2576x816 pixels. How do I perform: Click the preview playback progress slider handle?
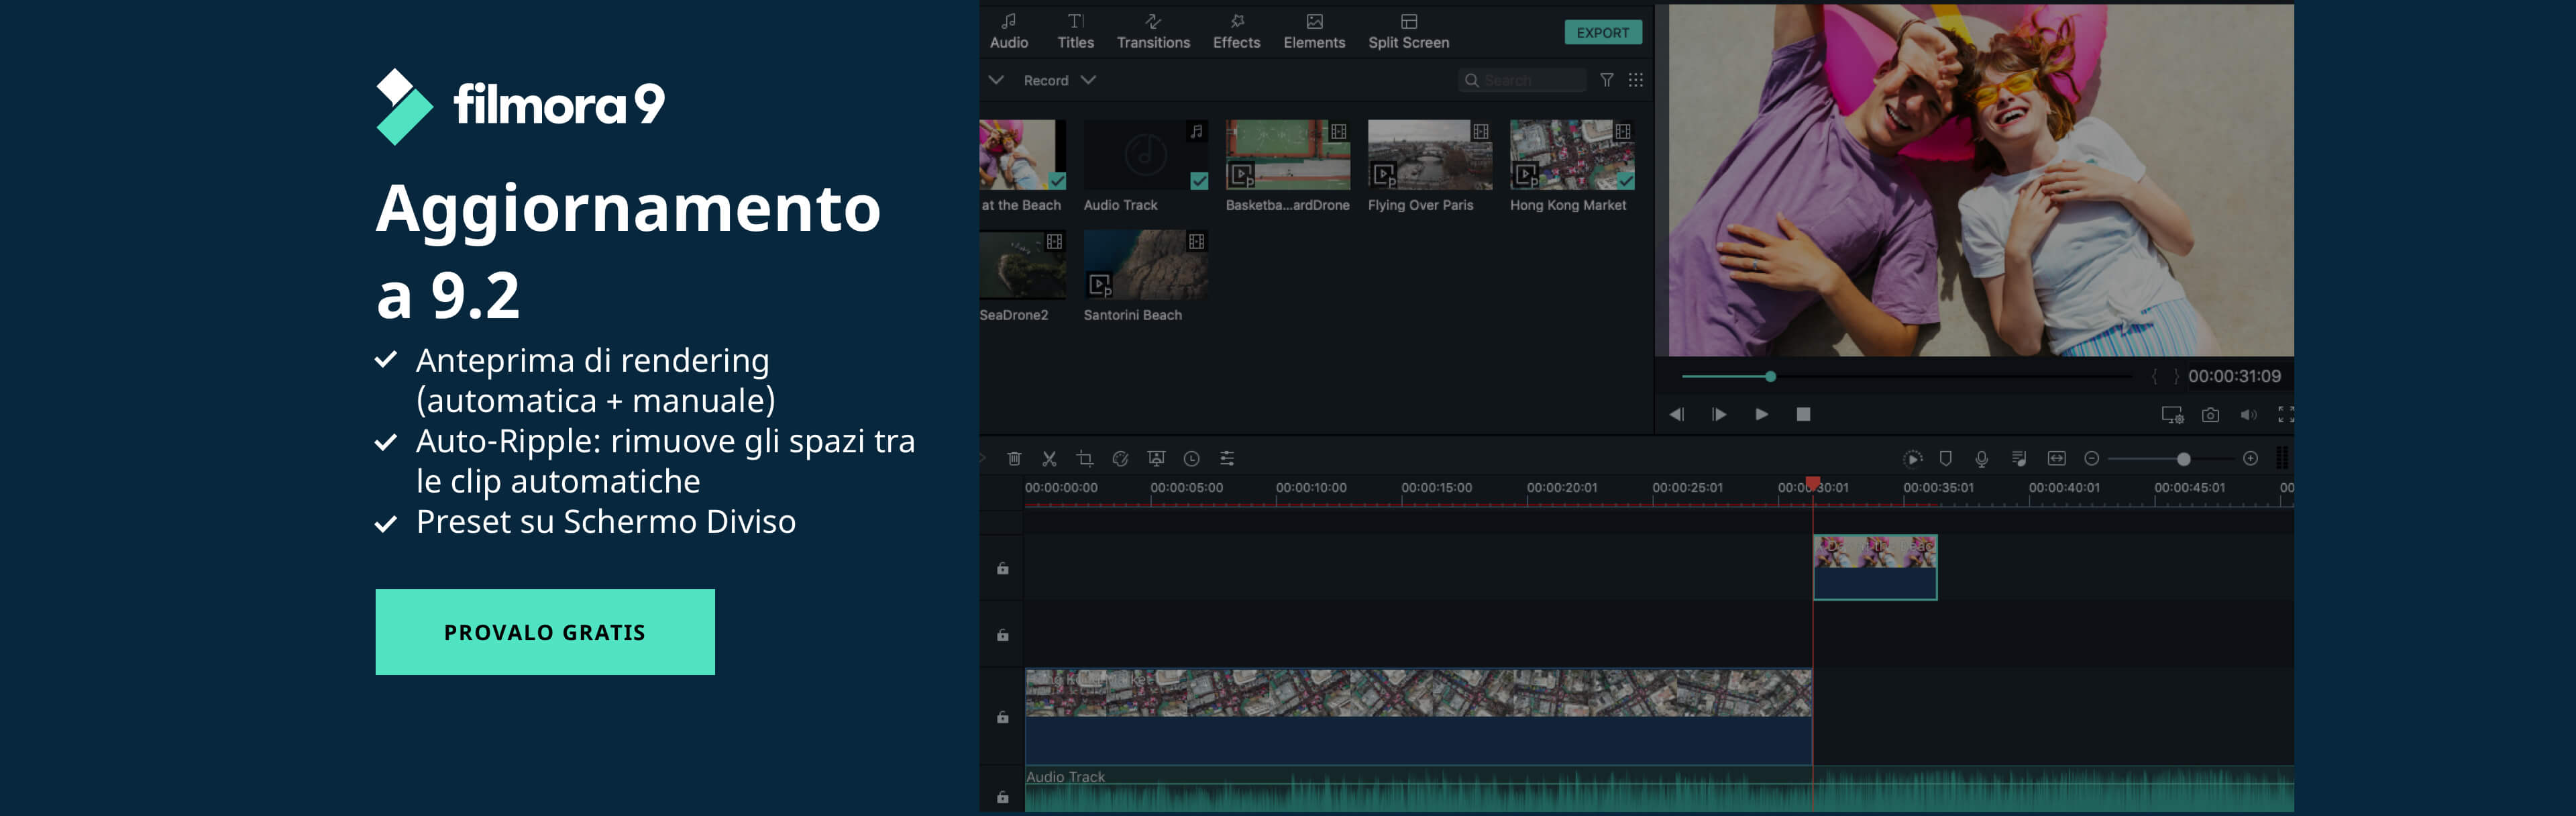pyautogui.click(x=1770, y=377)
